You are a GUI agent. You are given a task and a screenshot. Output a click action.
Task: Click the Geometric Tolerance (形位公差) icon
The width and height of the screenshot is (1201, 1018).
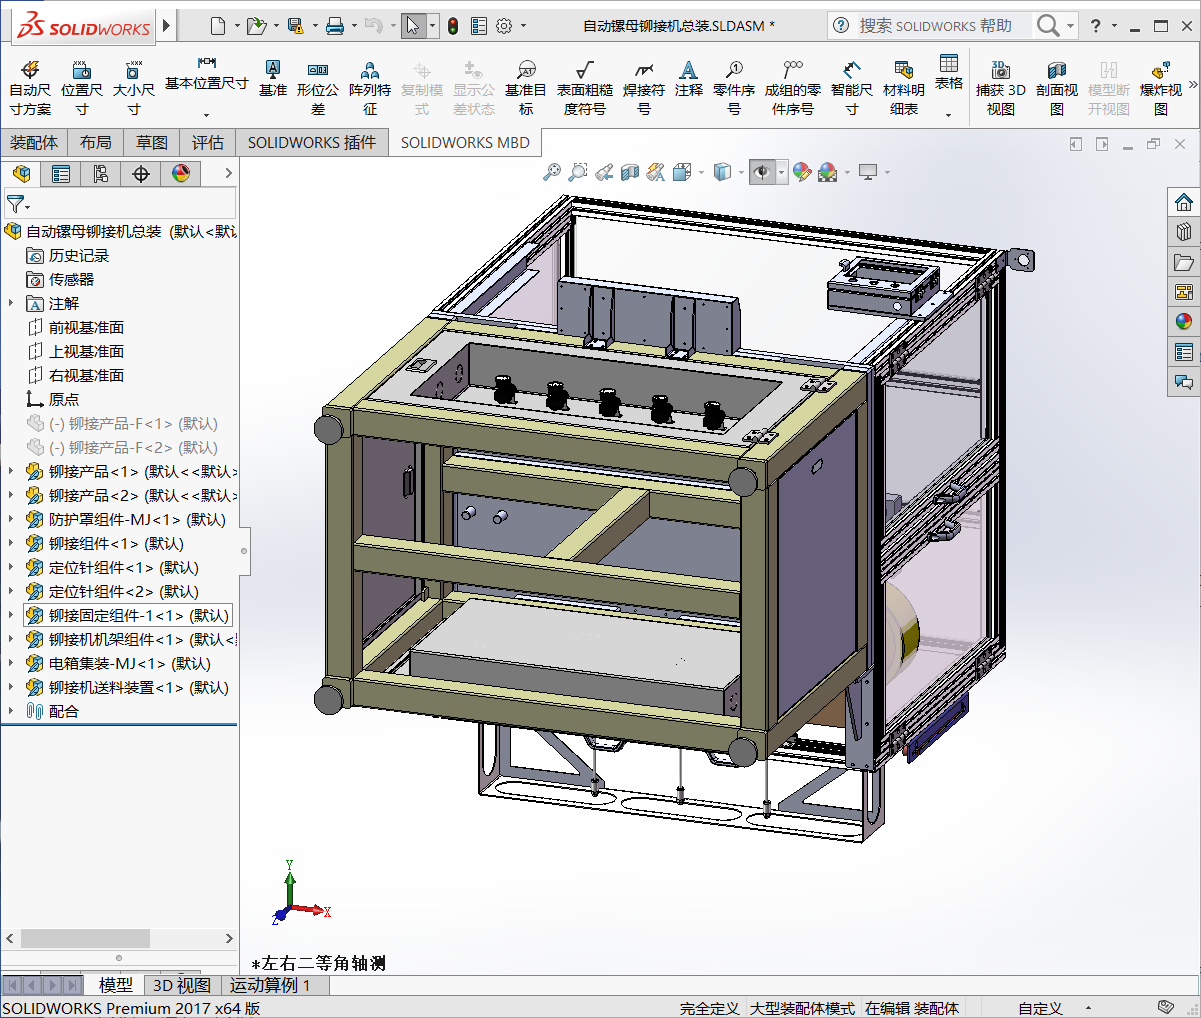(x=318, y=87)
